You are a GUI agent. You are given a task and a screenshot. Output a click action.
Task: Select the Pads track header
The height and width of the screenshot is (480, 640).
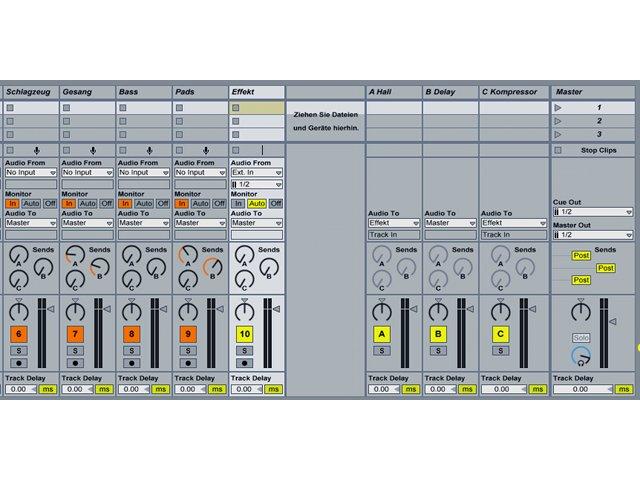[x=200, y=92]
